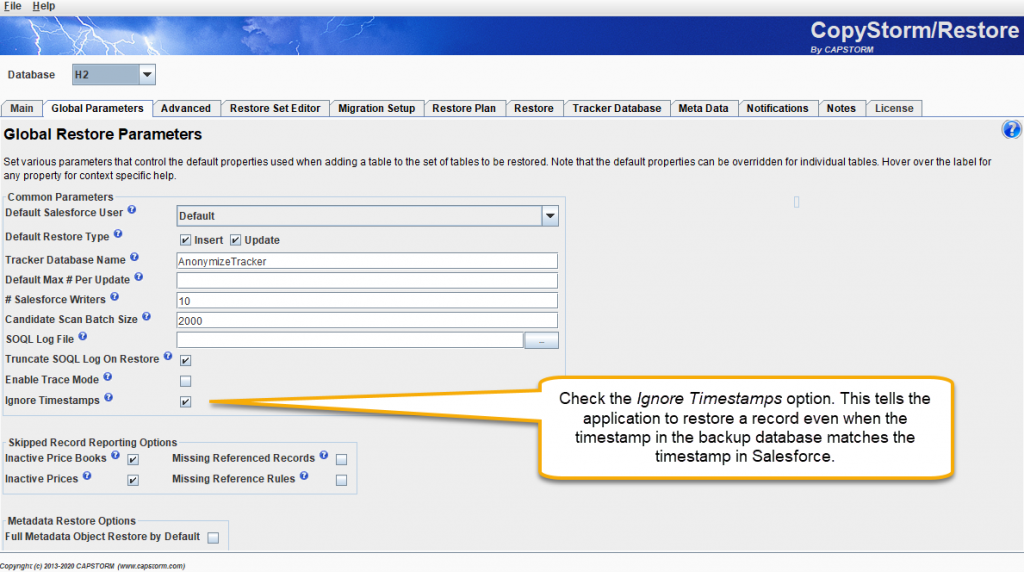This screenshot has width=1024, height=572.
Task: Go to the Restore Plan tab
Action: coord(464,108)
